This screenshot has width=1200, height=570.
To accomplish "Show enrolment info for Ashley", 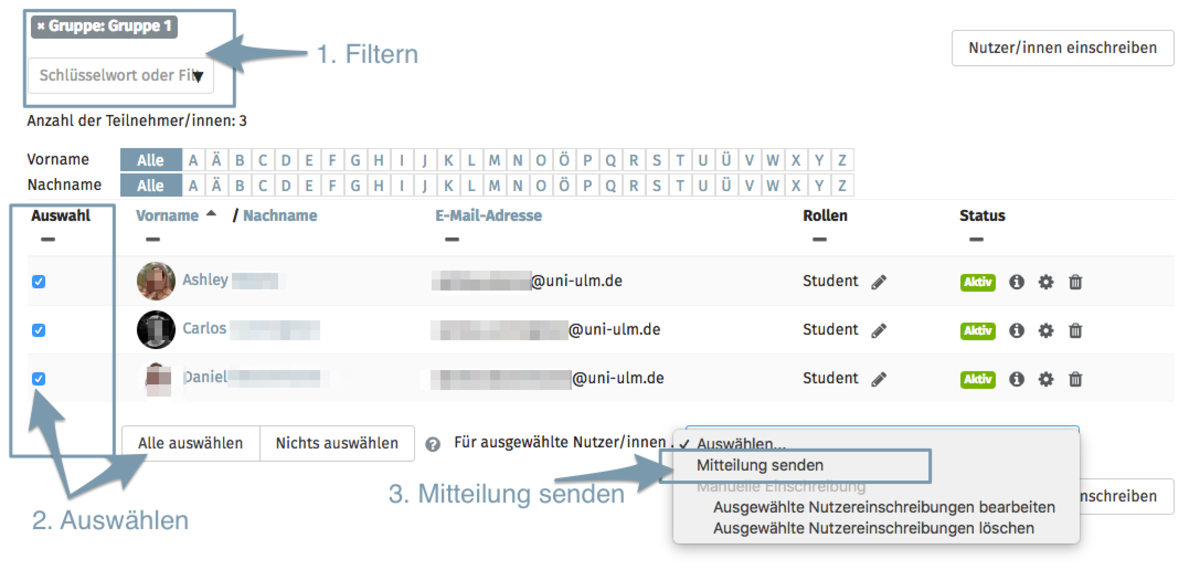I will point(1017,282).
